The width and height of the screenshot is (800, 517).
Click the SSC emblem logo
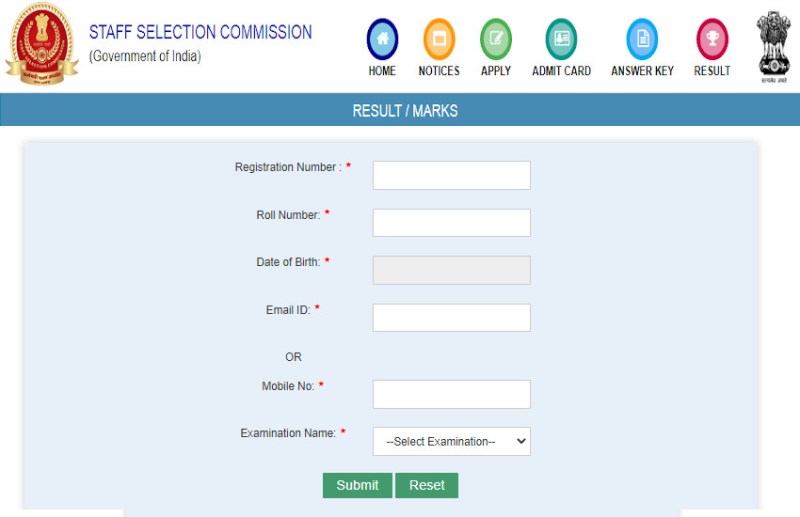[41, 43]
